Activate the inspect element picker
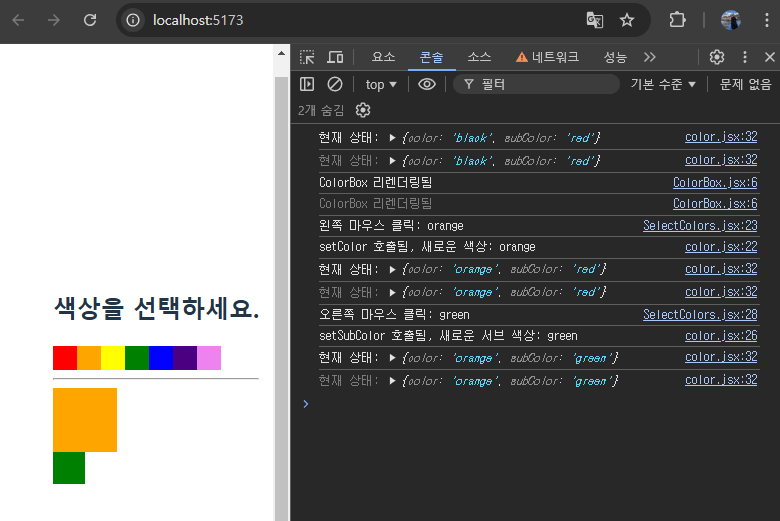 pyautogui.click(x=307, y=57)
